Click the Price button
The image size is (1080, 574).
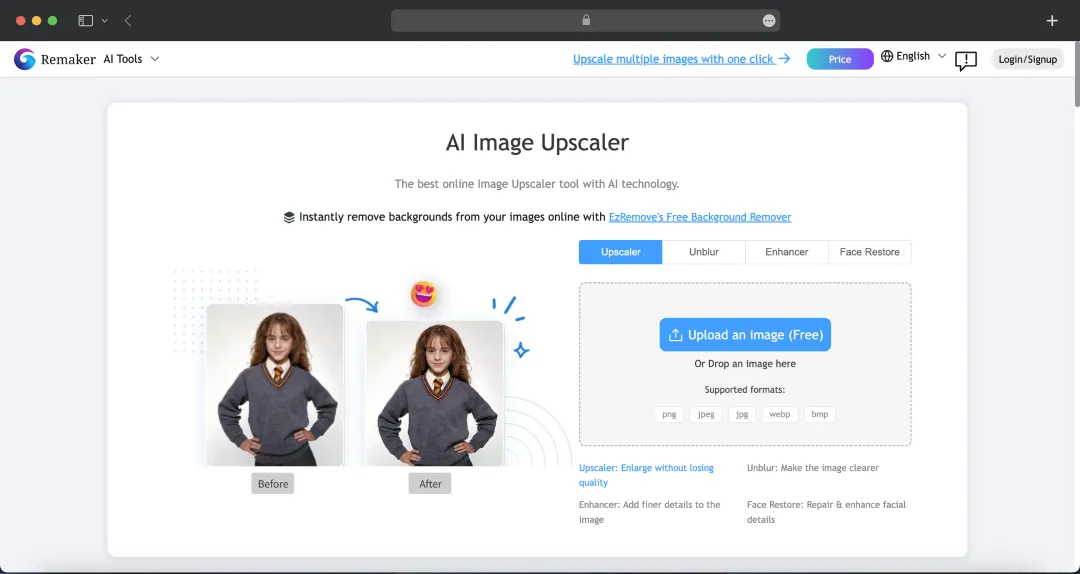coord(840,59)
